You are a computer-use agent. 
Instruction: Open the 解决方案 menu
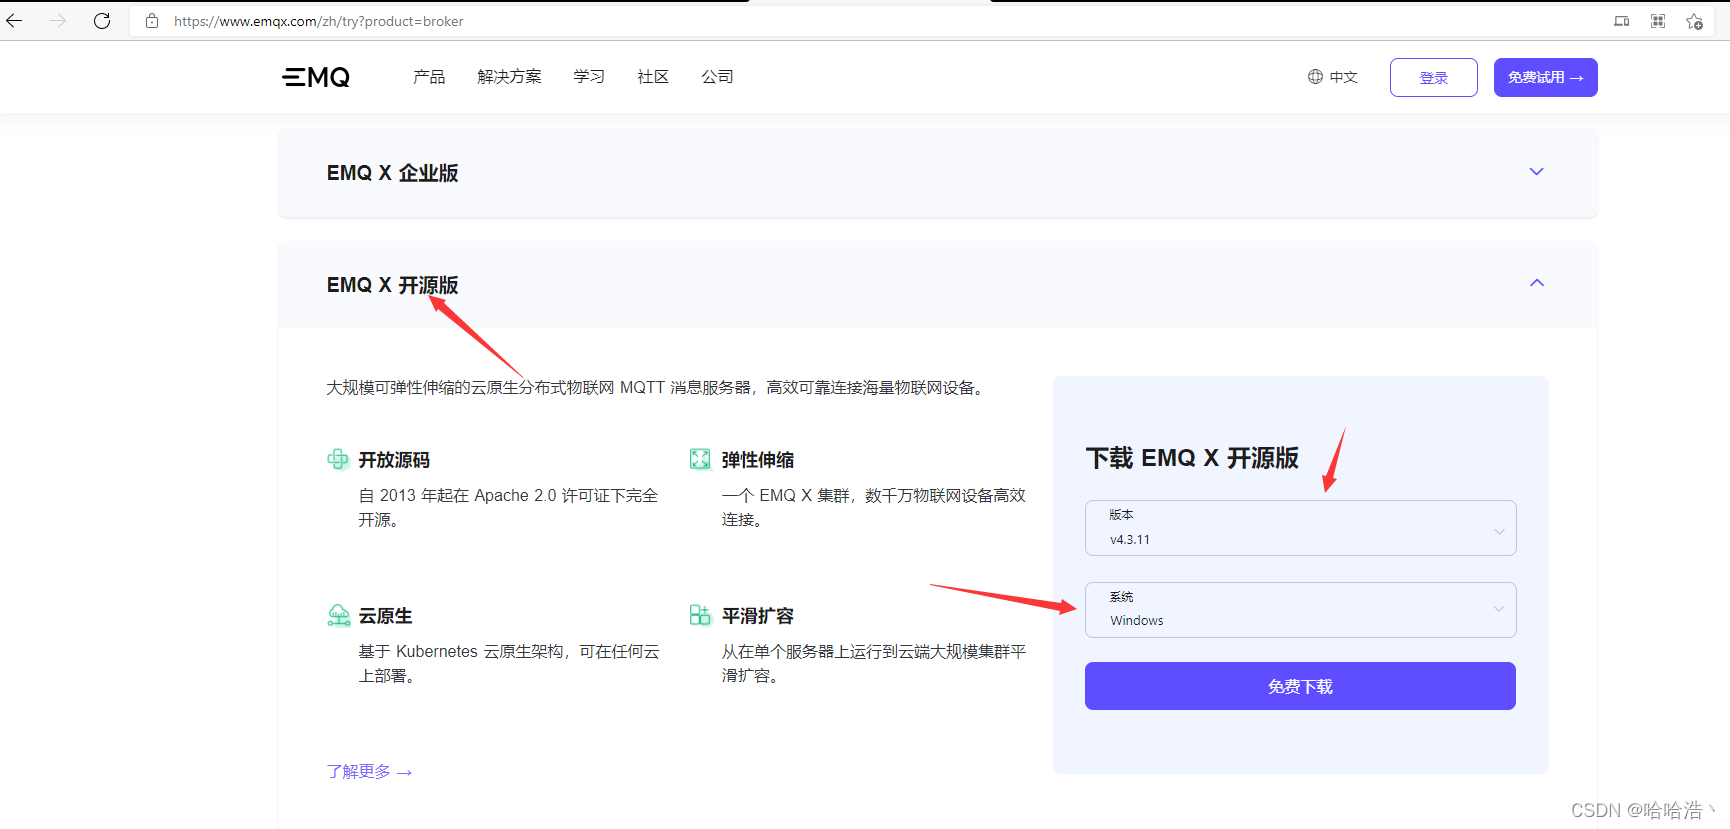pyautogui.click(x=509, y=77)
